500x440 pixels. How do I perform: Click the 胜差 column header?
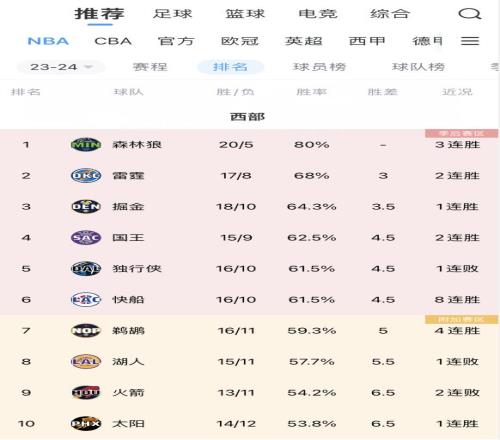(x=383, y=92)
